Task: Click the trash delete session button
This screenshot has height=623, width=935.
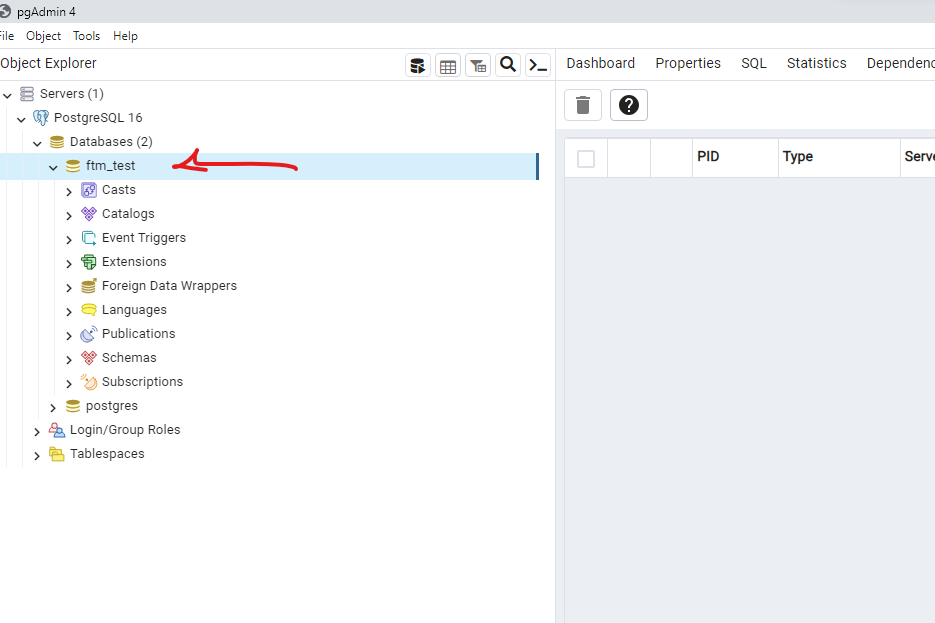Action: coord(583,105)
